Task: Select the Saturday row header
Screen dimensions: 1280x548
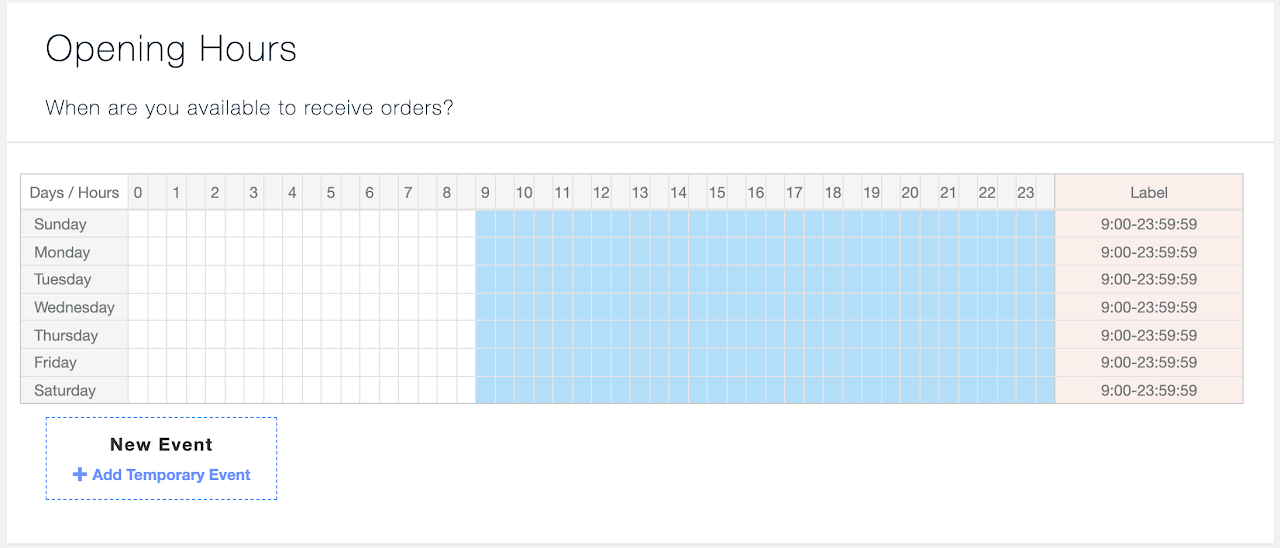Action: pyautogui.click(x=75, y=390)
